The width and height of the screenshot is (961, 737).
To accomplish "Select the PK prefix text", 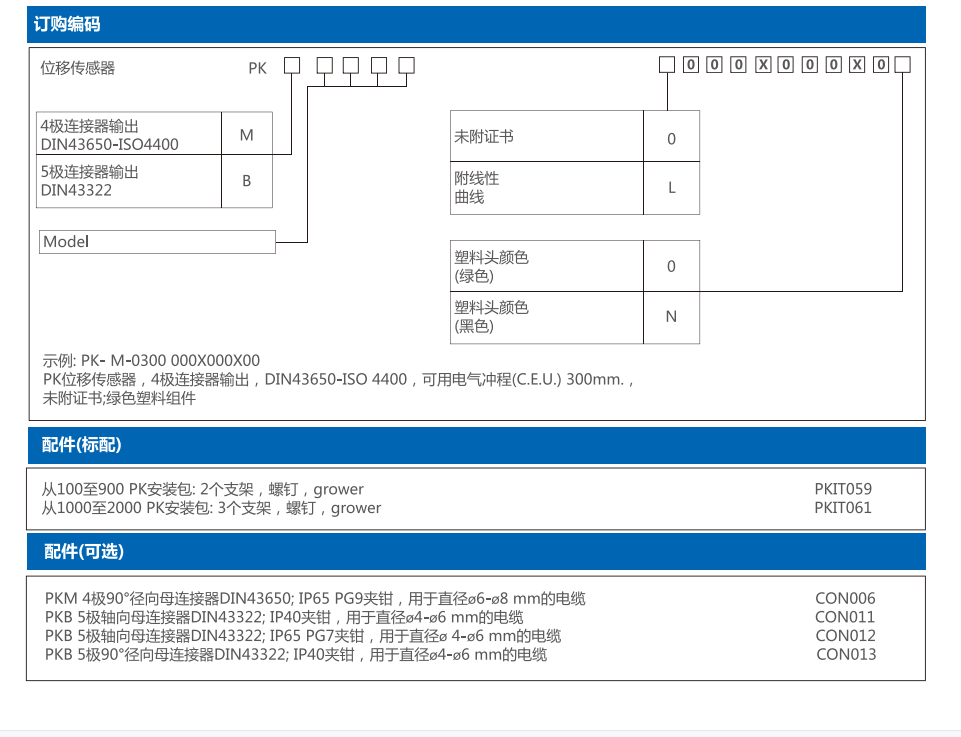I will coord(257,69).
